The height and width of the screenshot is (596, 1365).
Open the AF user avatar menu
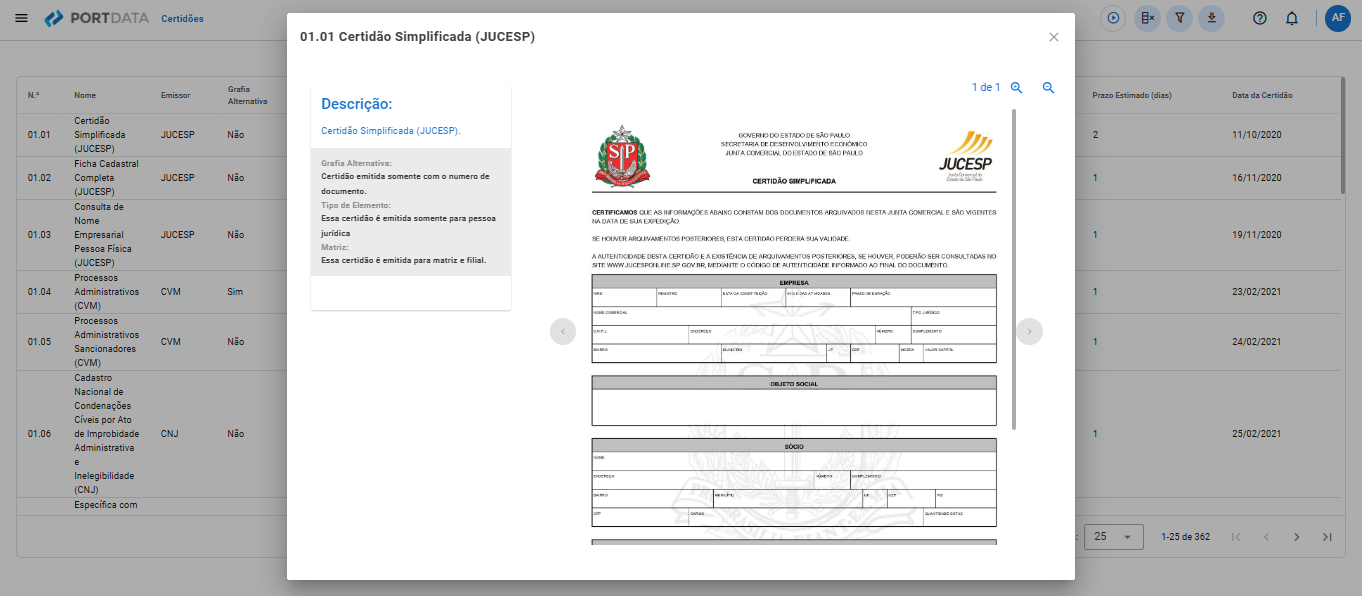pyautogui.click(x=1338, y=18)
